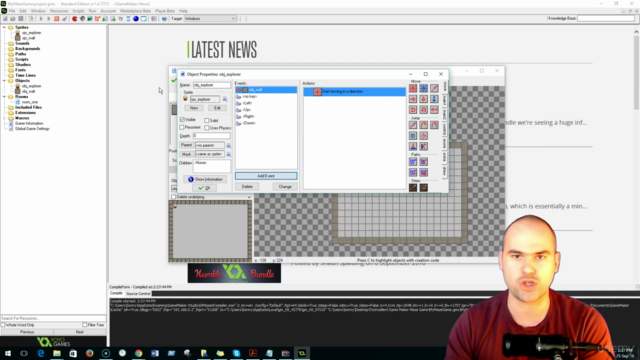Select the End Path action icon
640x360 pixels.
[424, 162]
